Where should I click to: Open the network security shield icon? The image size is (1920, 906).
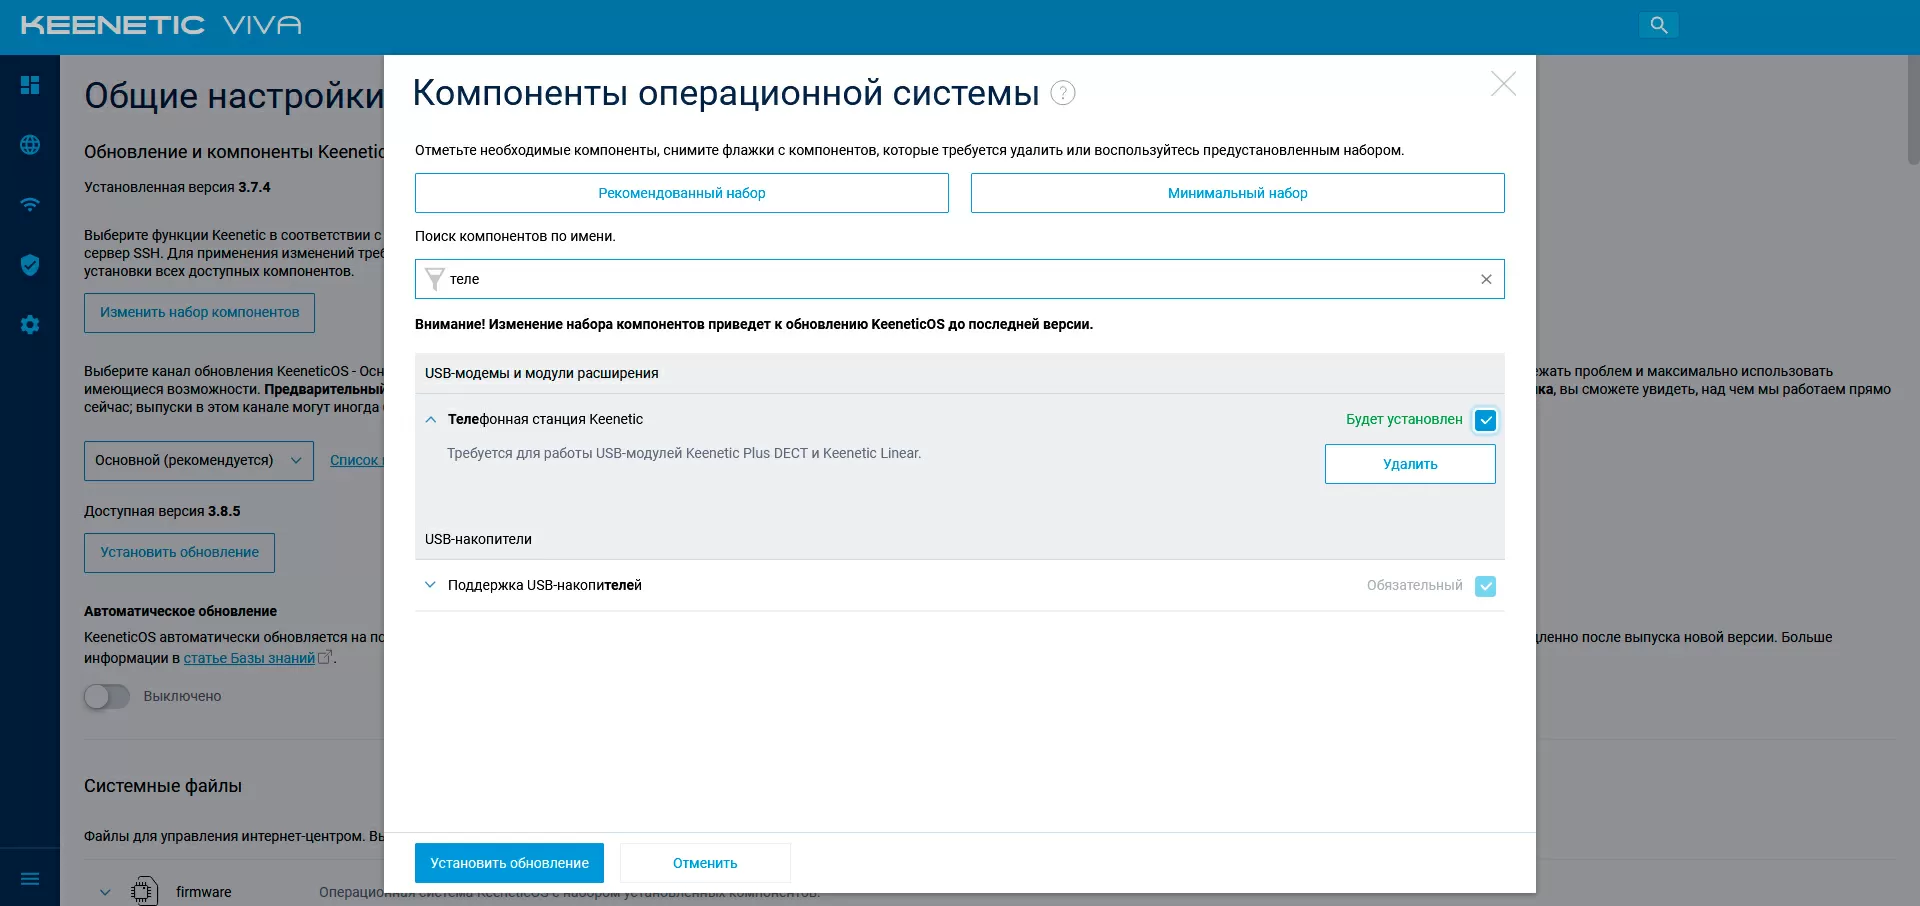(30, 265)
